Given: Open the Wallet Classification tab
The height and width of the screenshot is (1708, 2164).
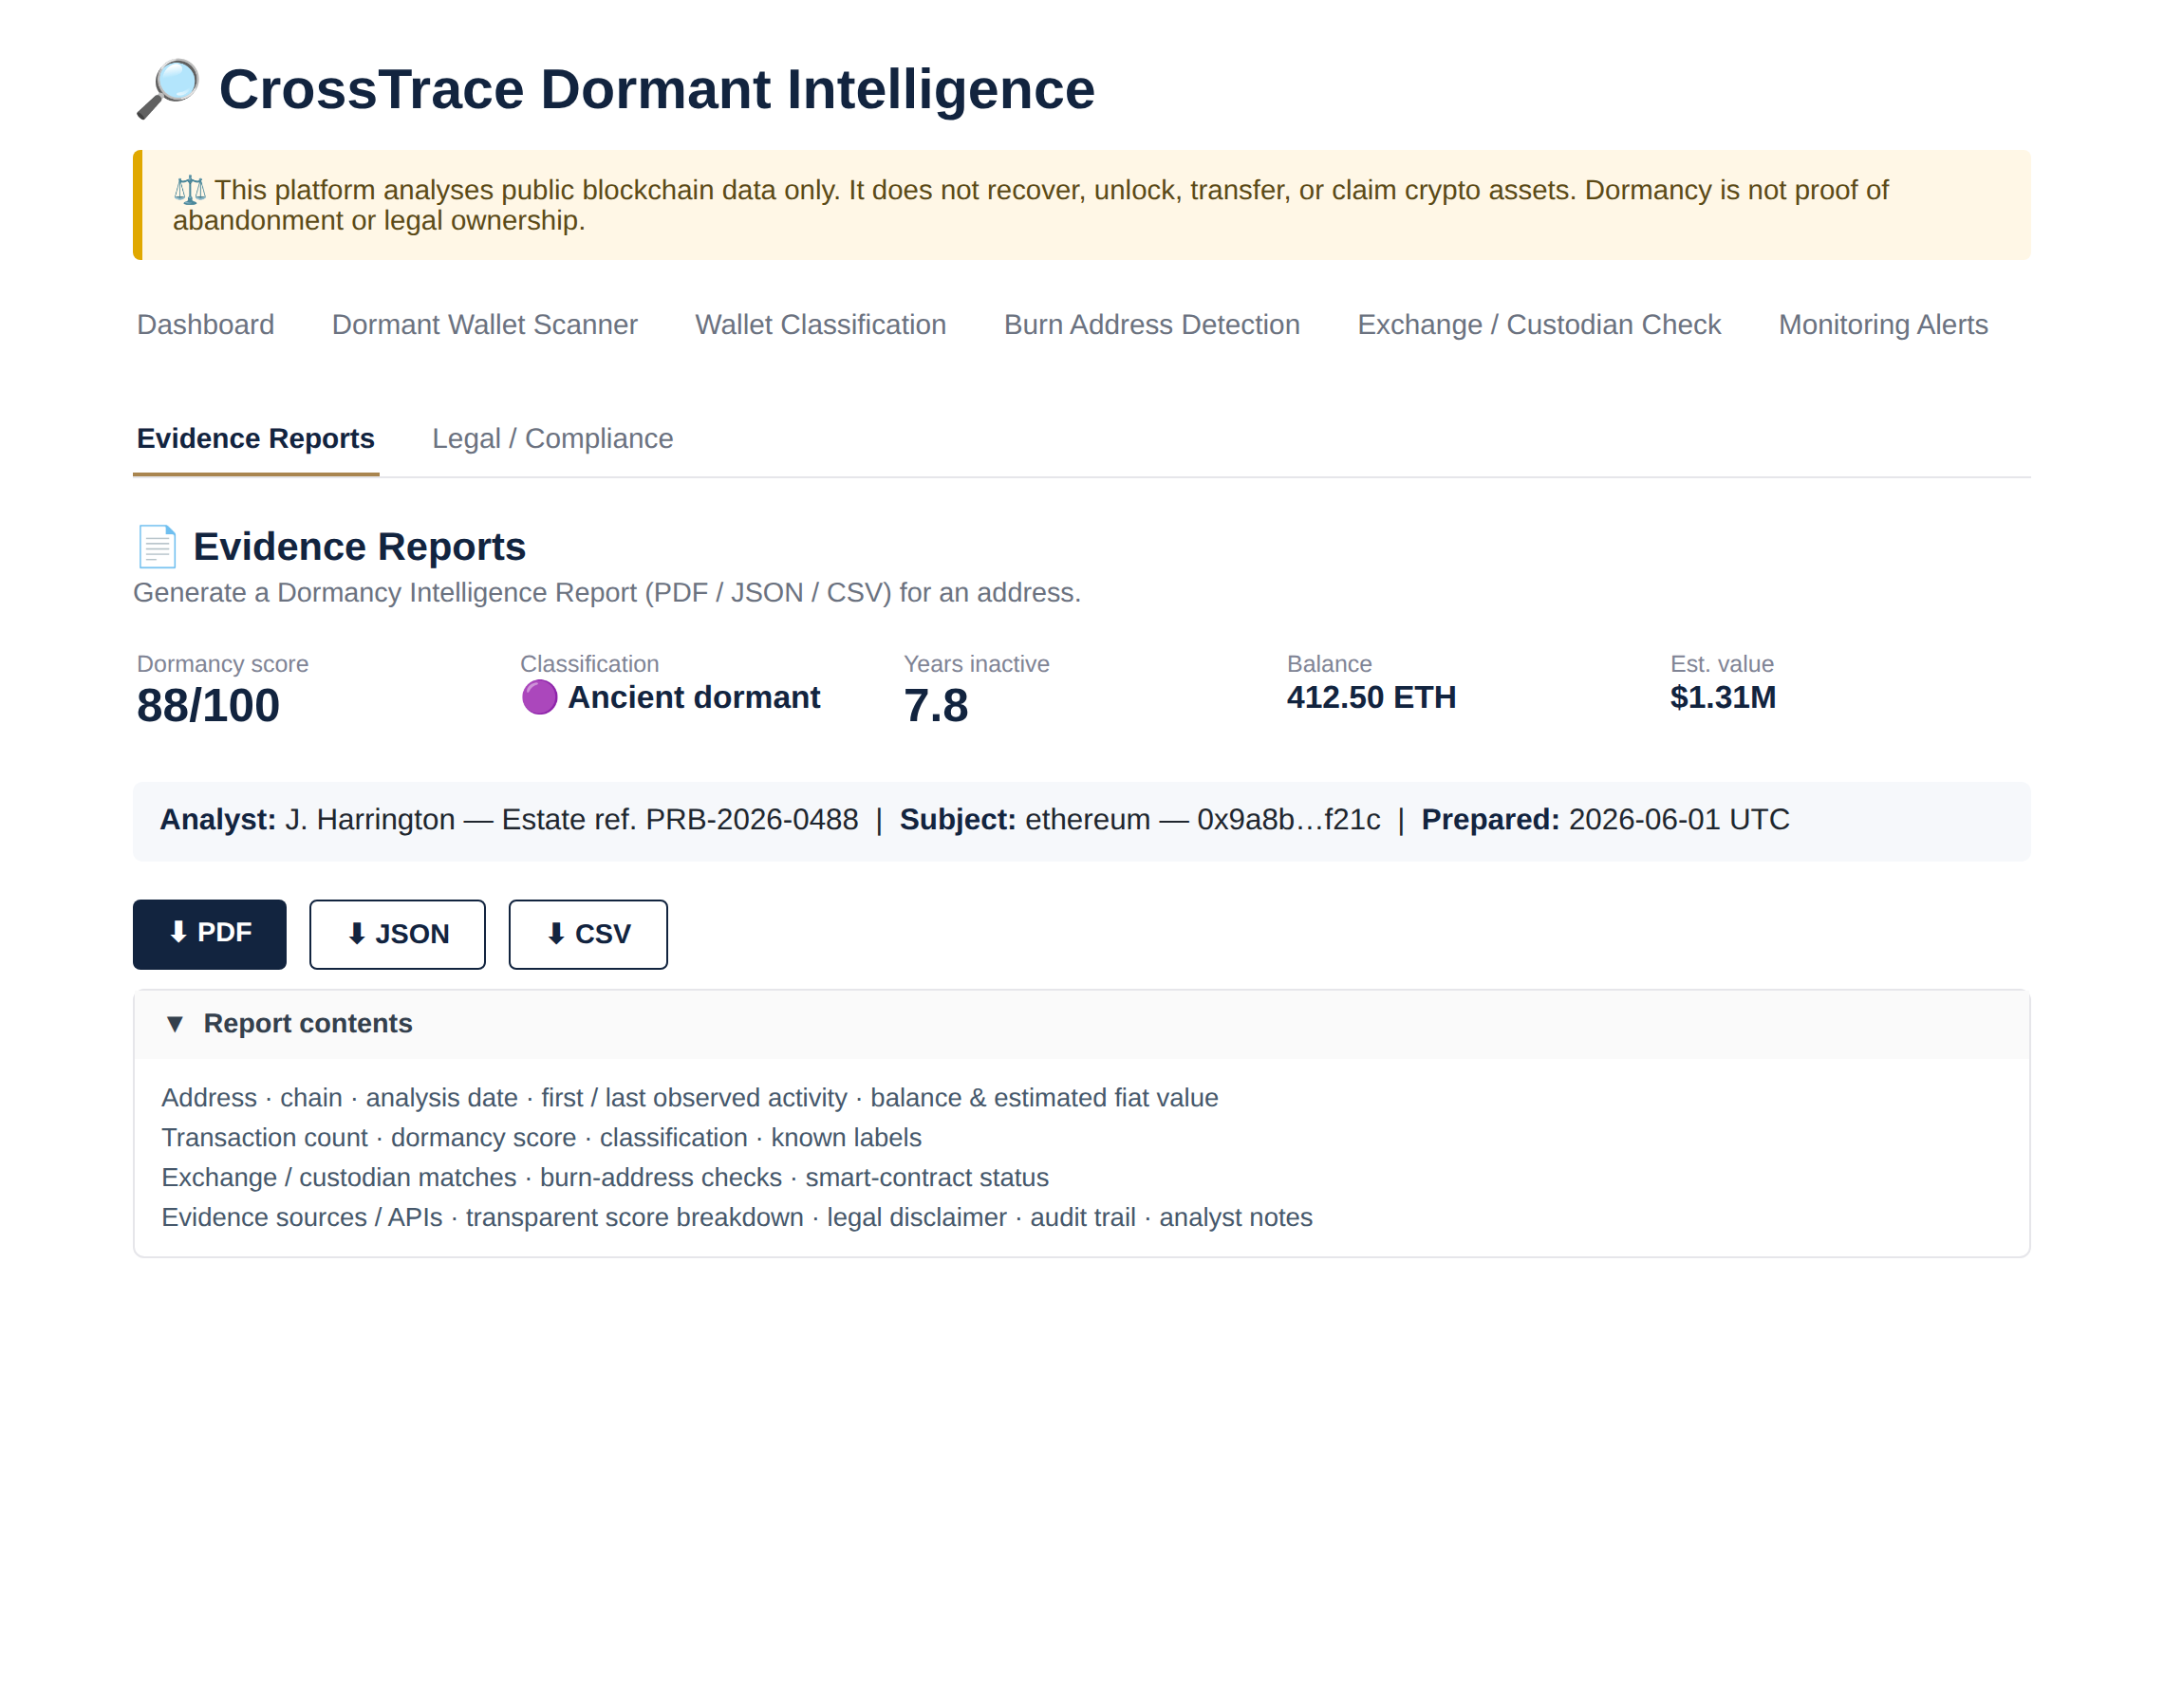Looking at the screenshot, I should pos(820,325).
